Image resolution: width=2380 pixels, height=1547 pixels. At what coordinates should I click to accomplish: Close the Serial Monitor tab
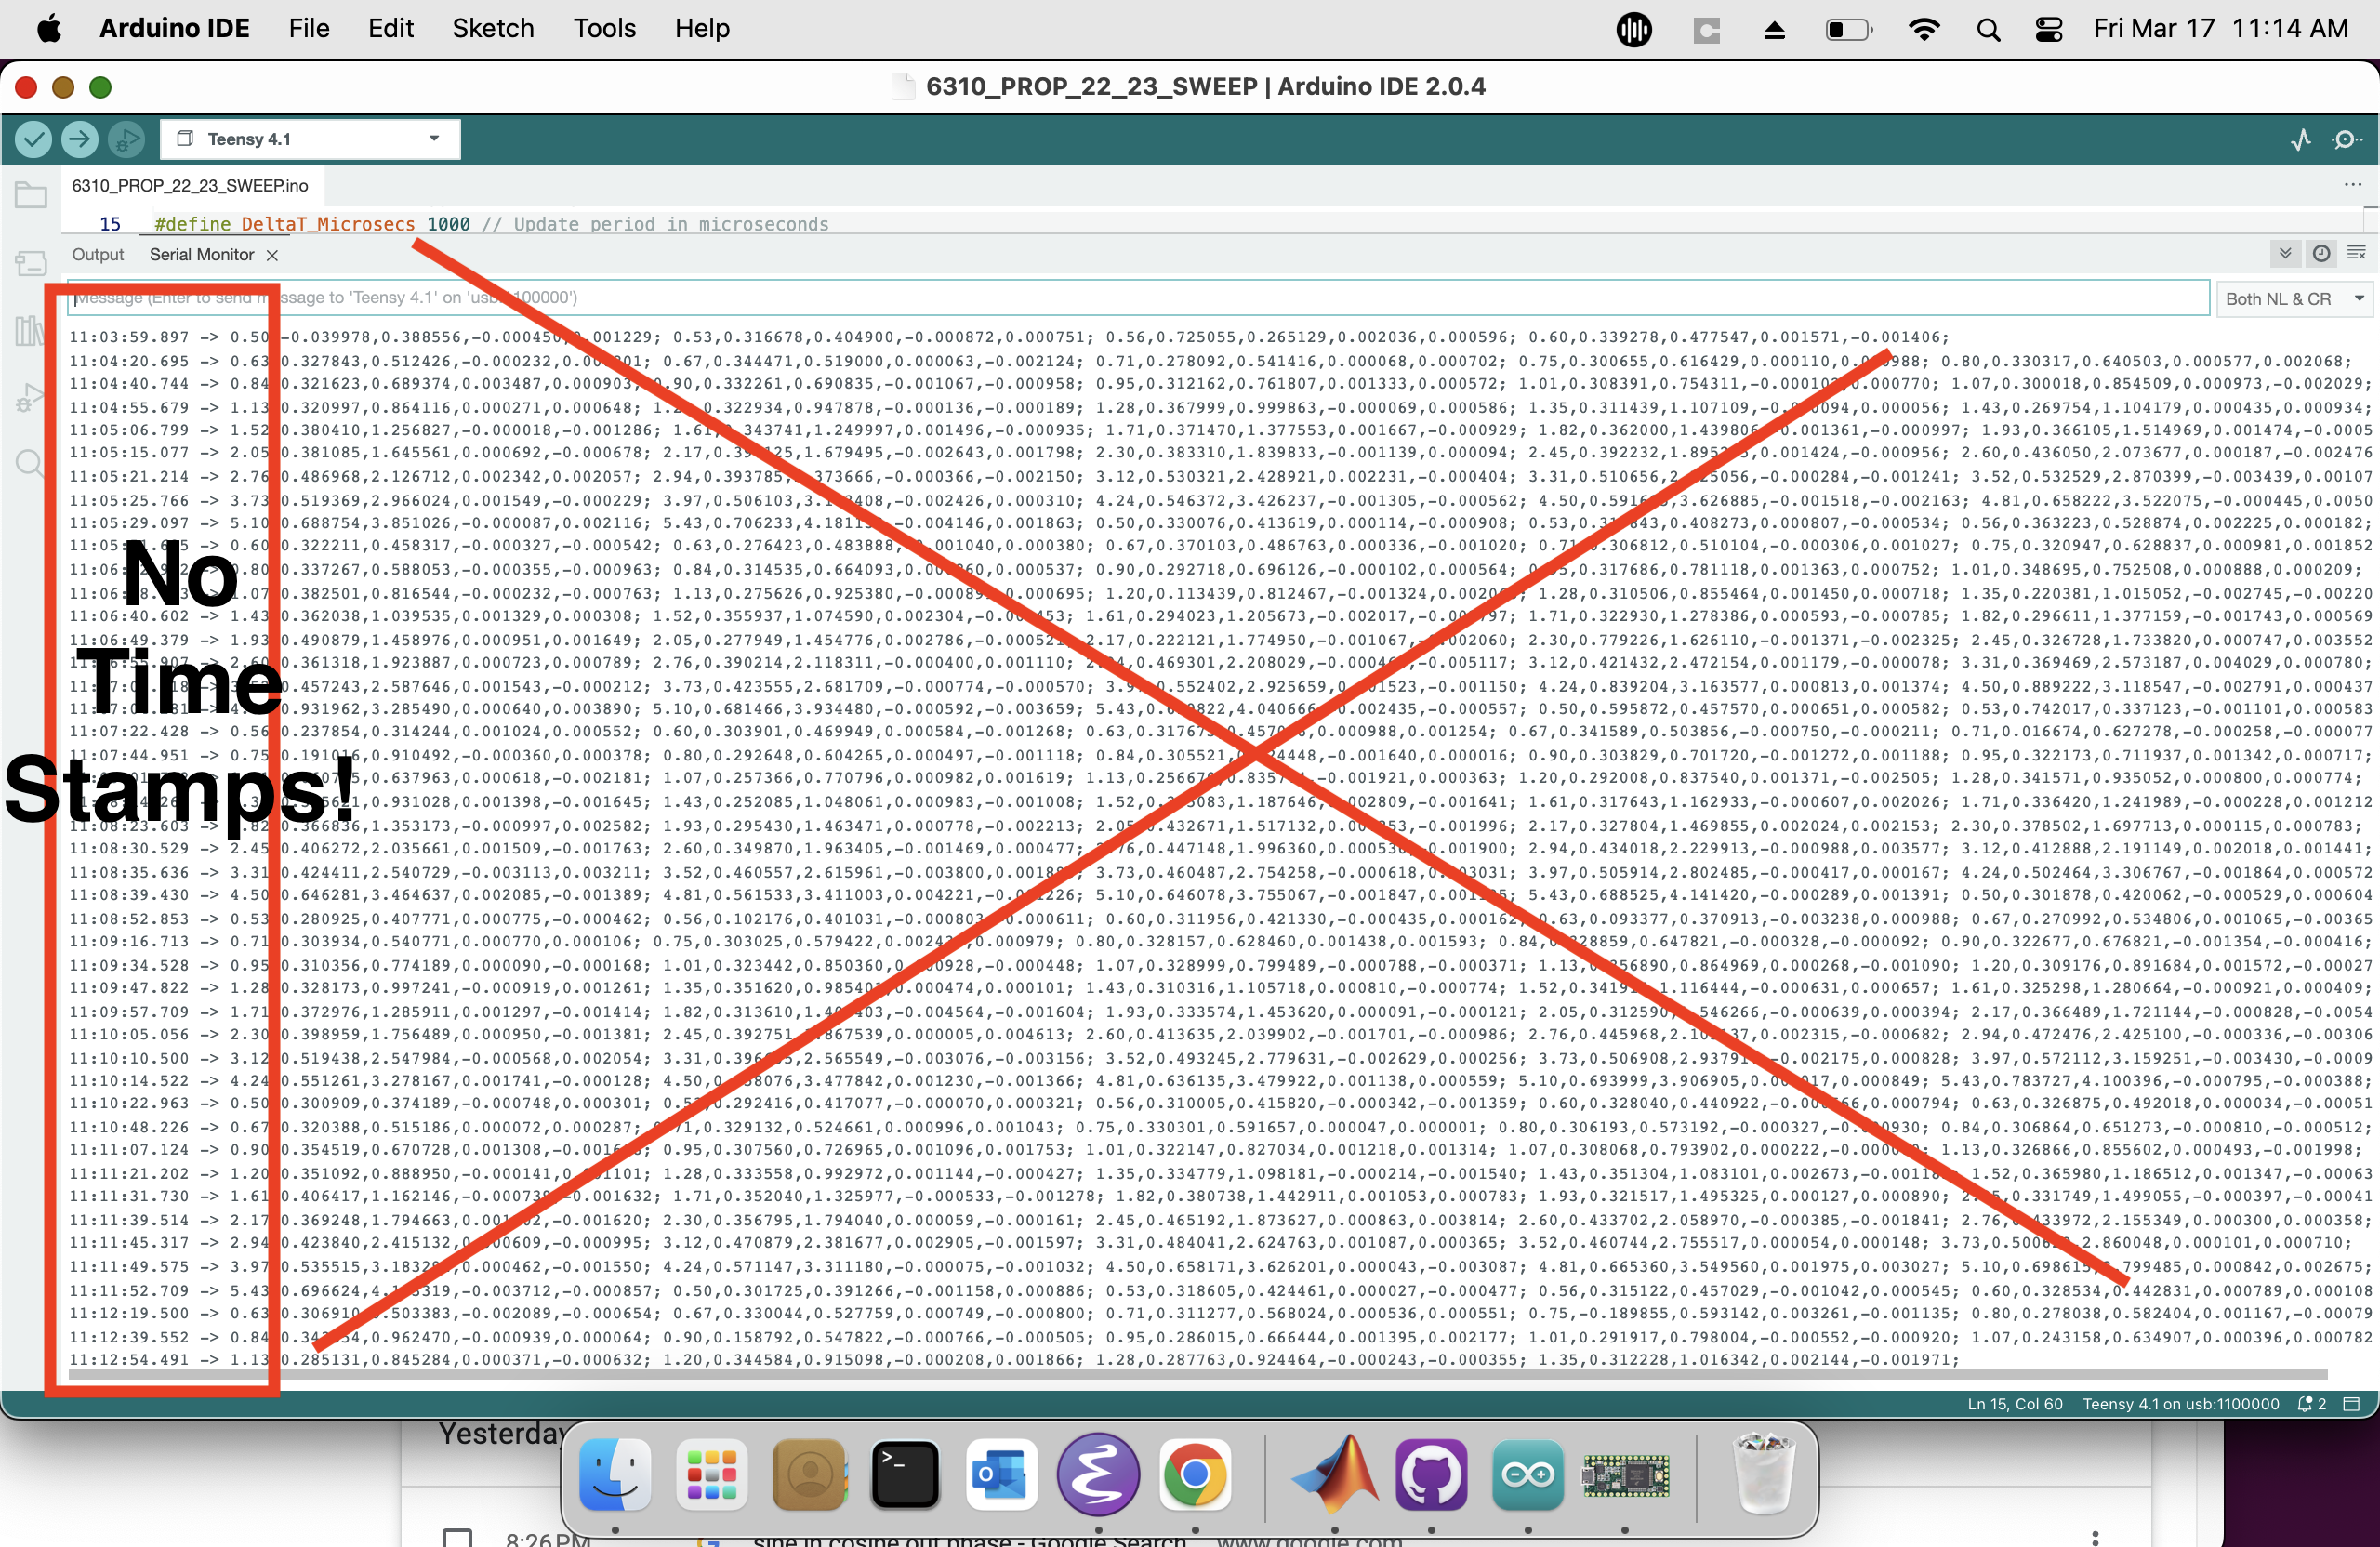[x=272, y=256]
